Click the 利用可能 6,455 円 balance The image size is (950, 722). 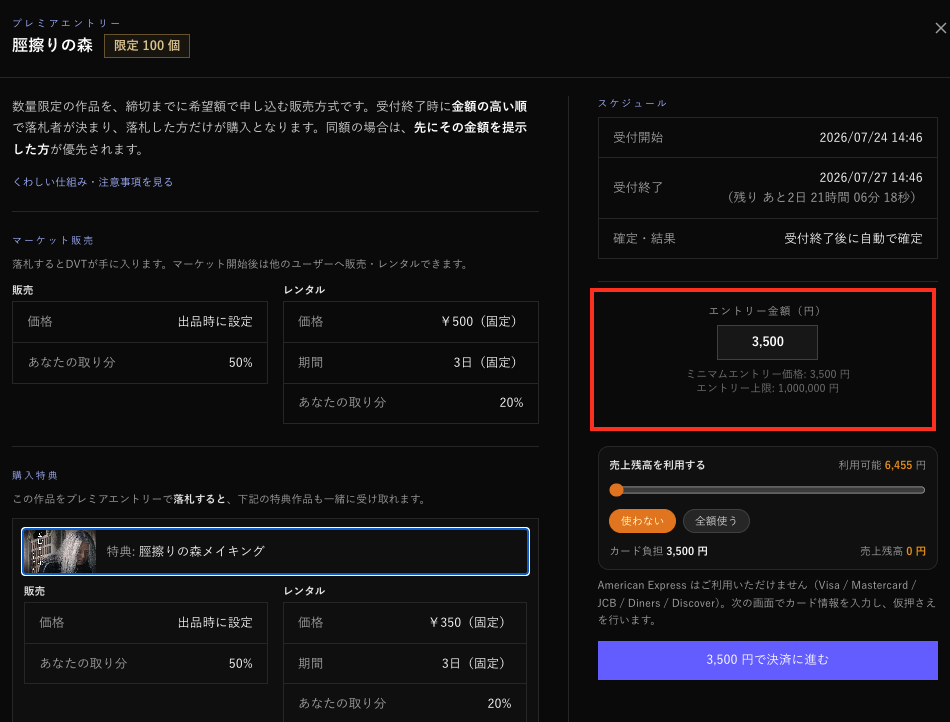point(882,465)
